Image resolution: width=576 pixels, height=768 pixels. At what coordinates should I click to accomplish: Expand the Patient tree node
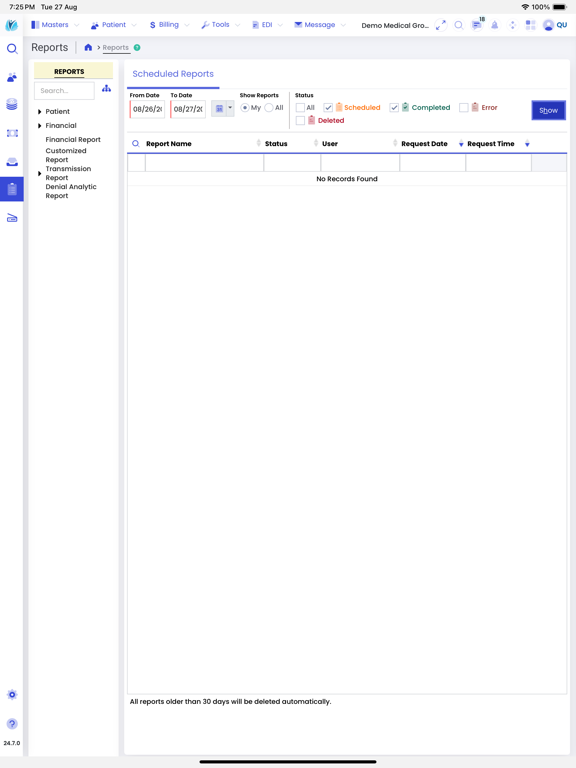[x=40, y=112]
